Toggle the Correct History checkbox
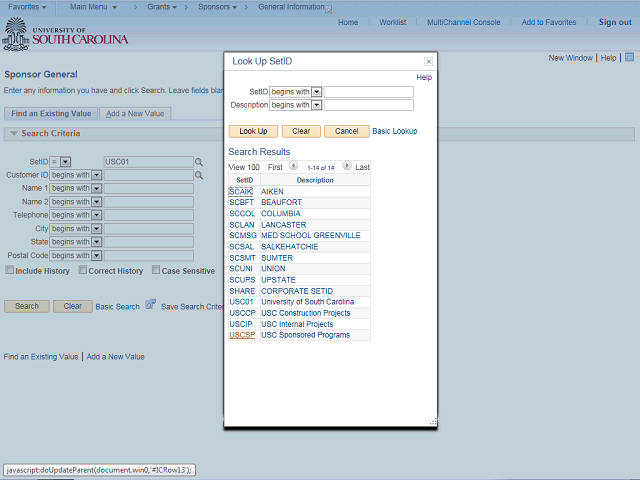The image size is (640, 480). click(82, 270)
